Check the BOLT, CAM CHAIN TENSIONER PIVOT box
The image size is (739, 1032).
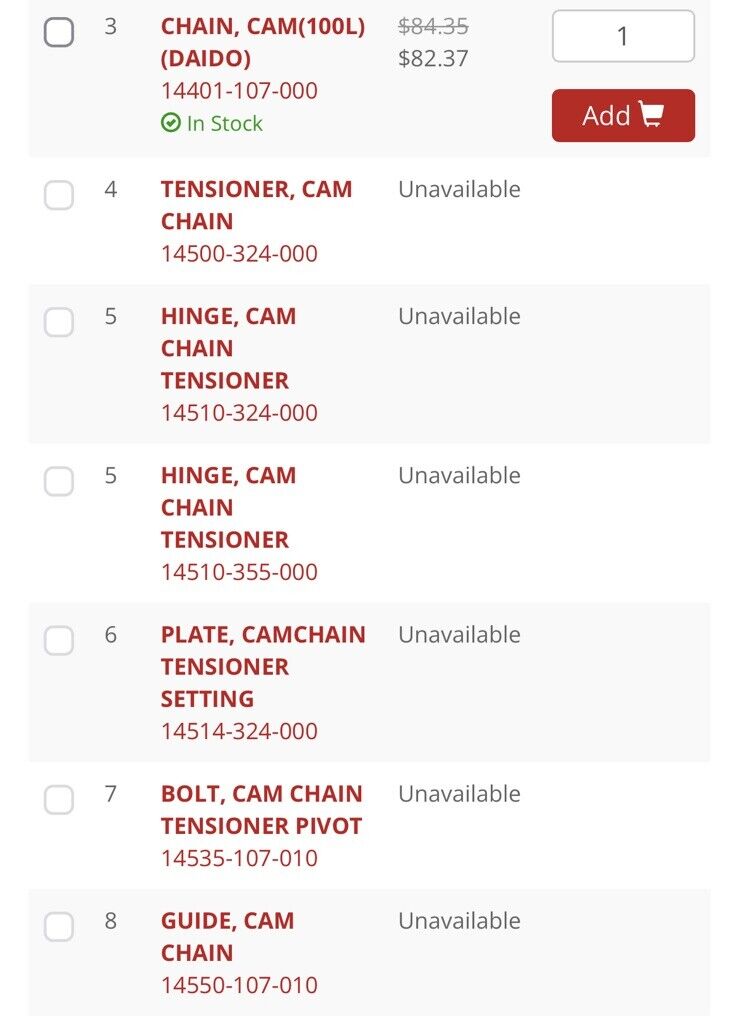coord(59,800)
